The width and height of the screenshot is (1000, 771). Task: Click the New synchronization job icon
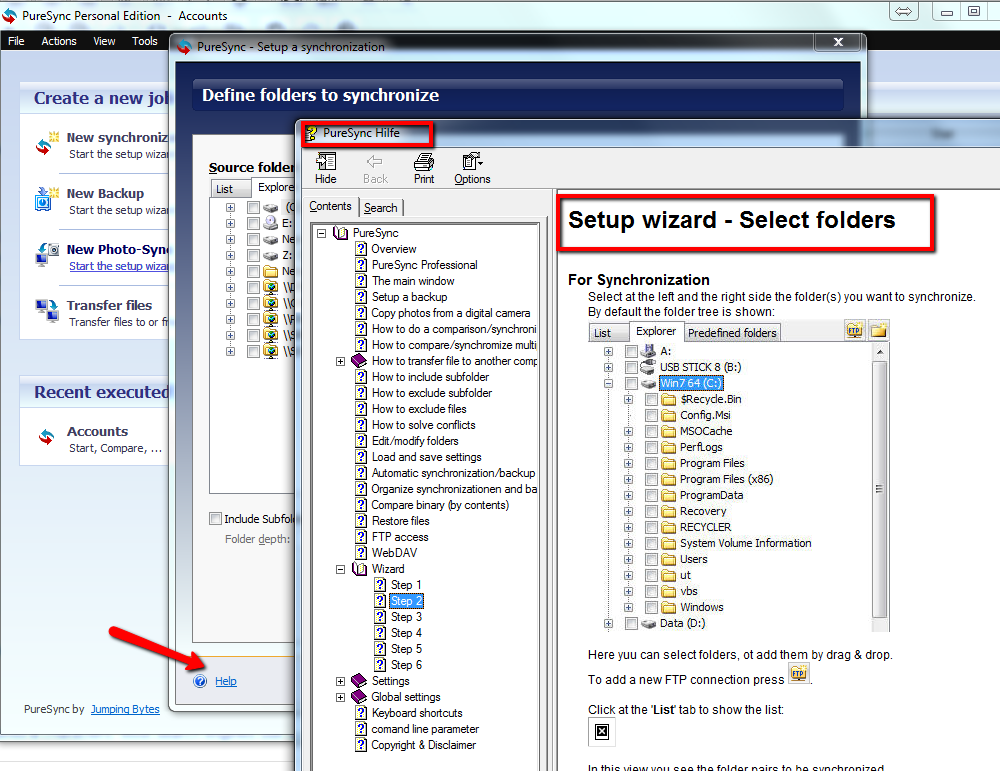(x=47, y=145)
